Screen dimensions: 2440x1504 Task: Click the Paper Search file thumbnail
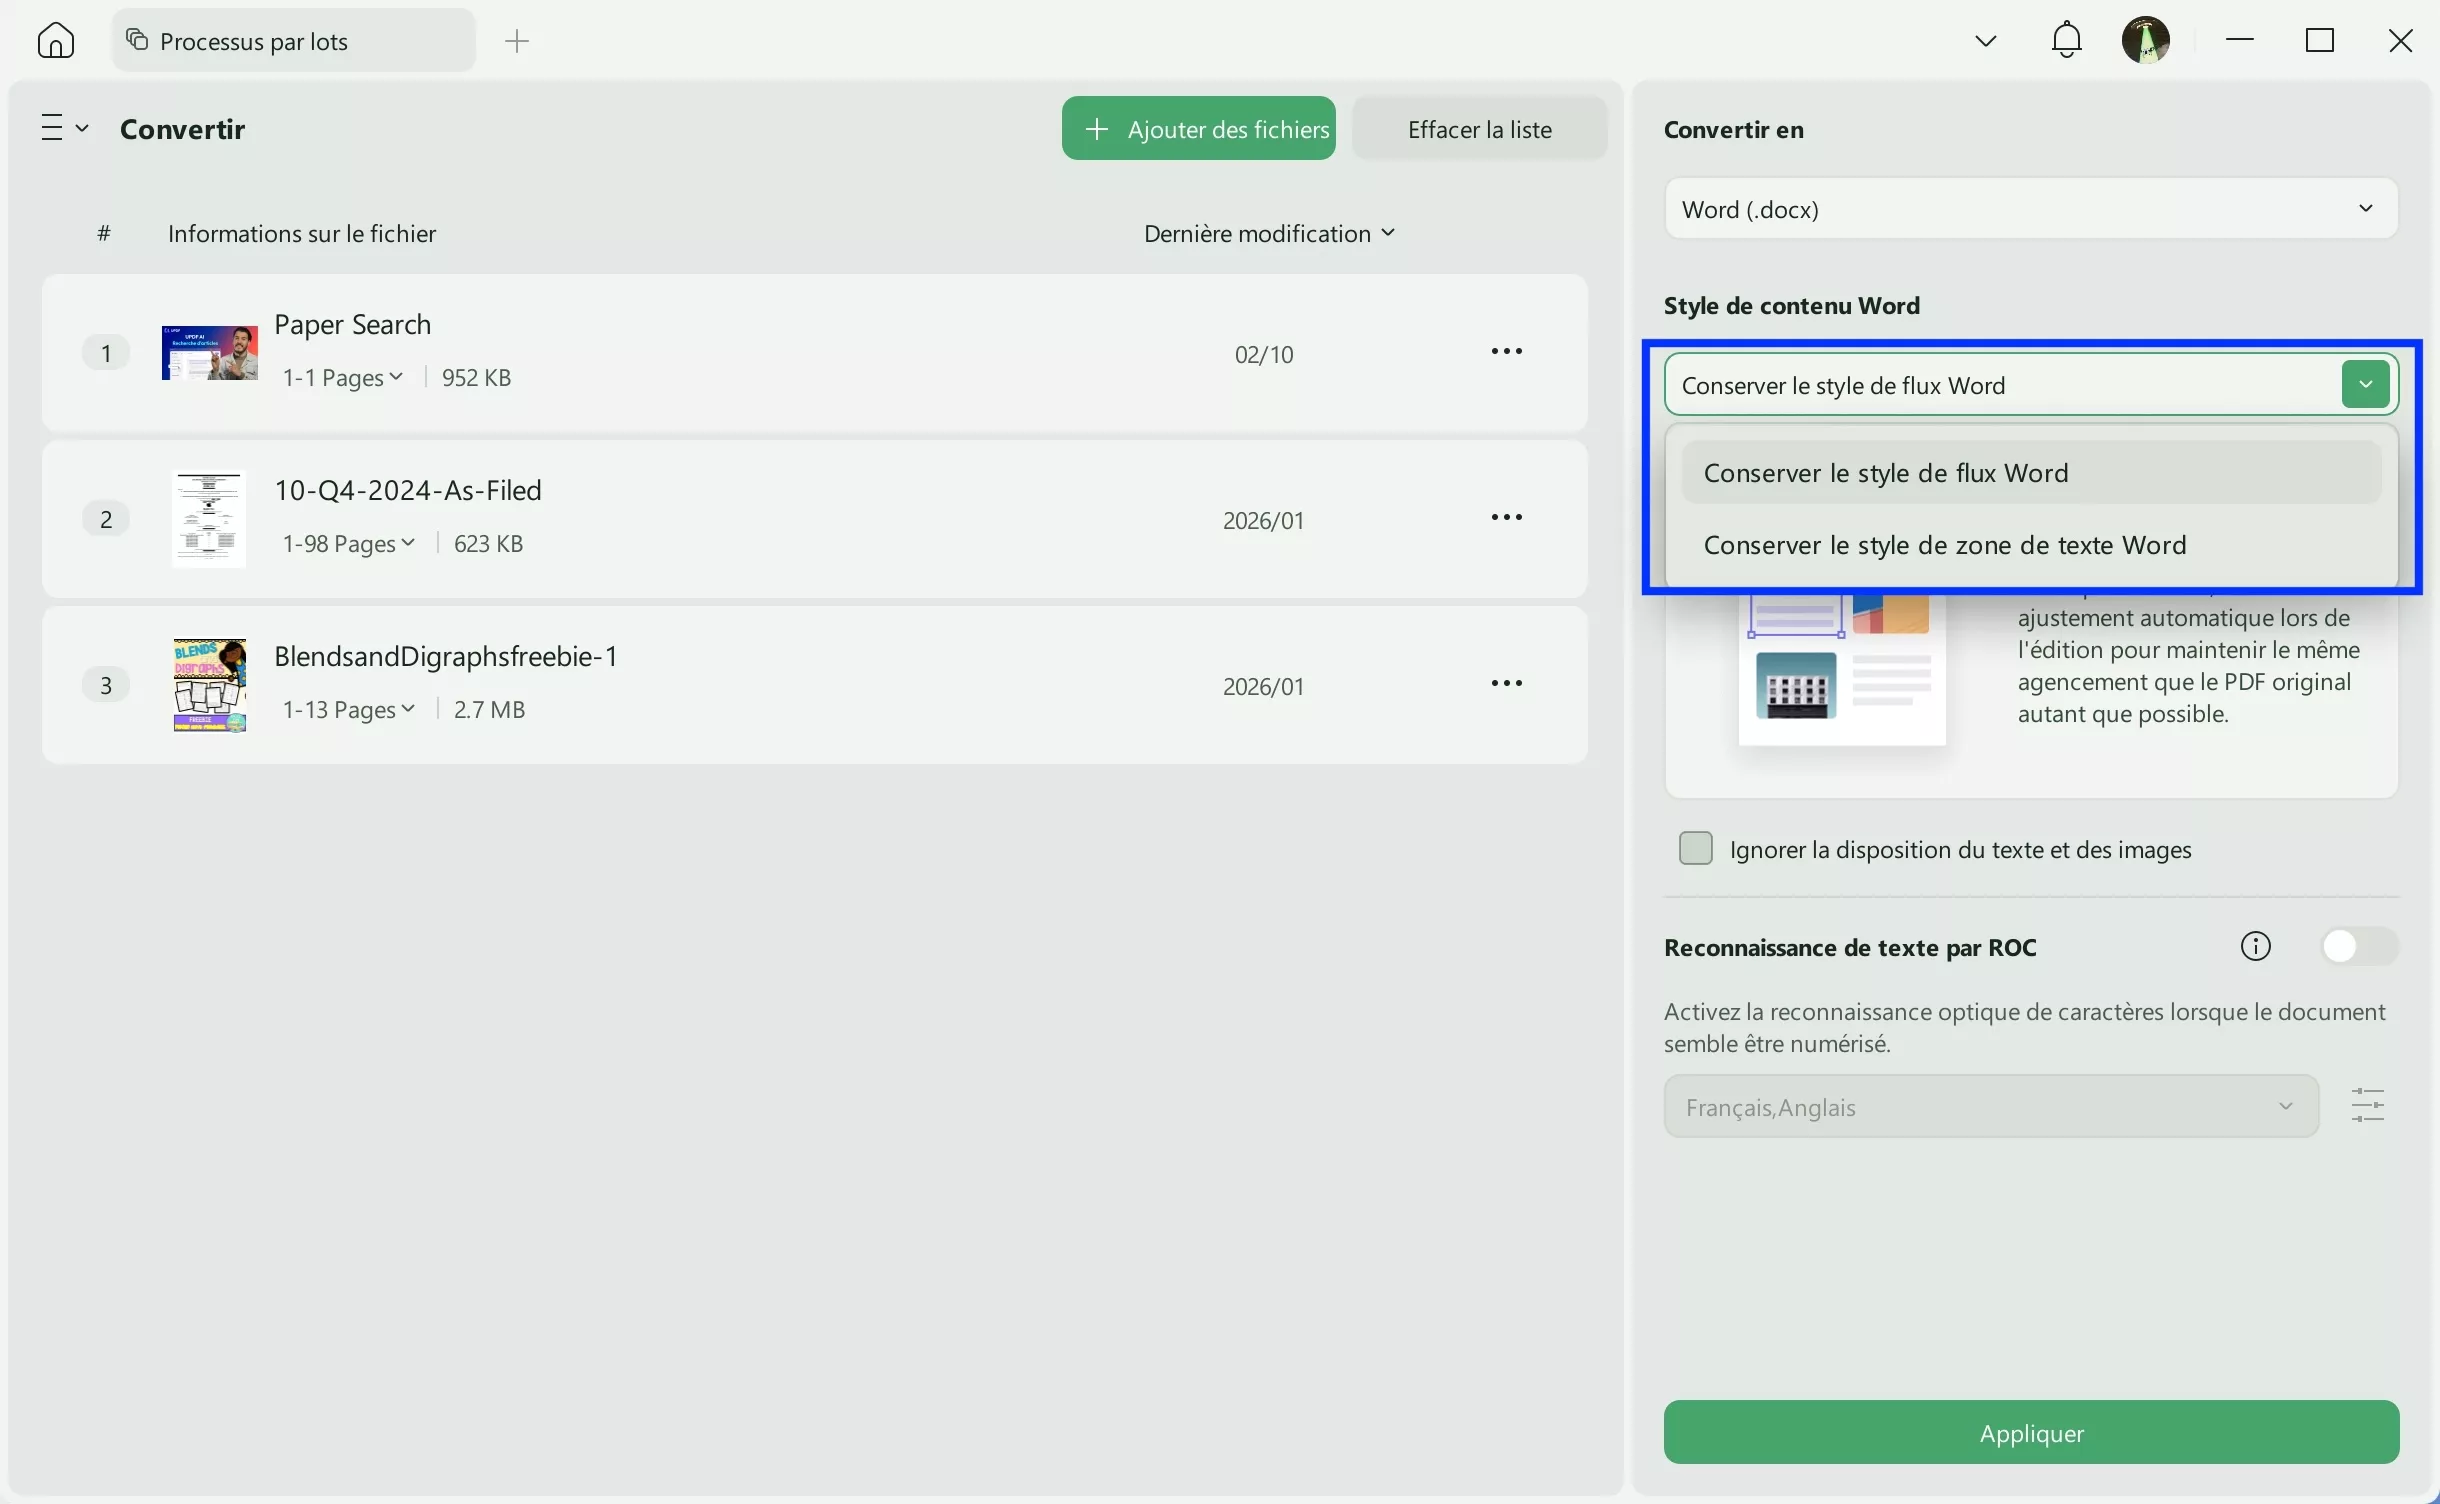(x=208, y=352)
